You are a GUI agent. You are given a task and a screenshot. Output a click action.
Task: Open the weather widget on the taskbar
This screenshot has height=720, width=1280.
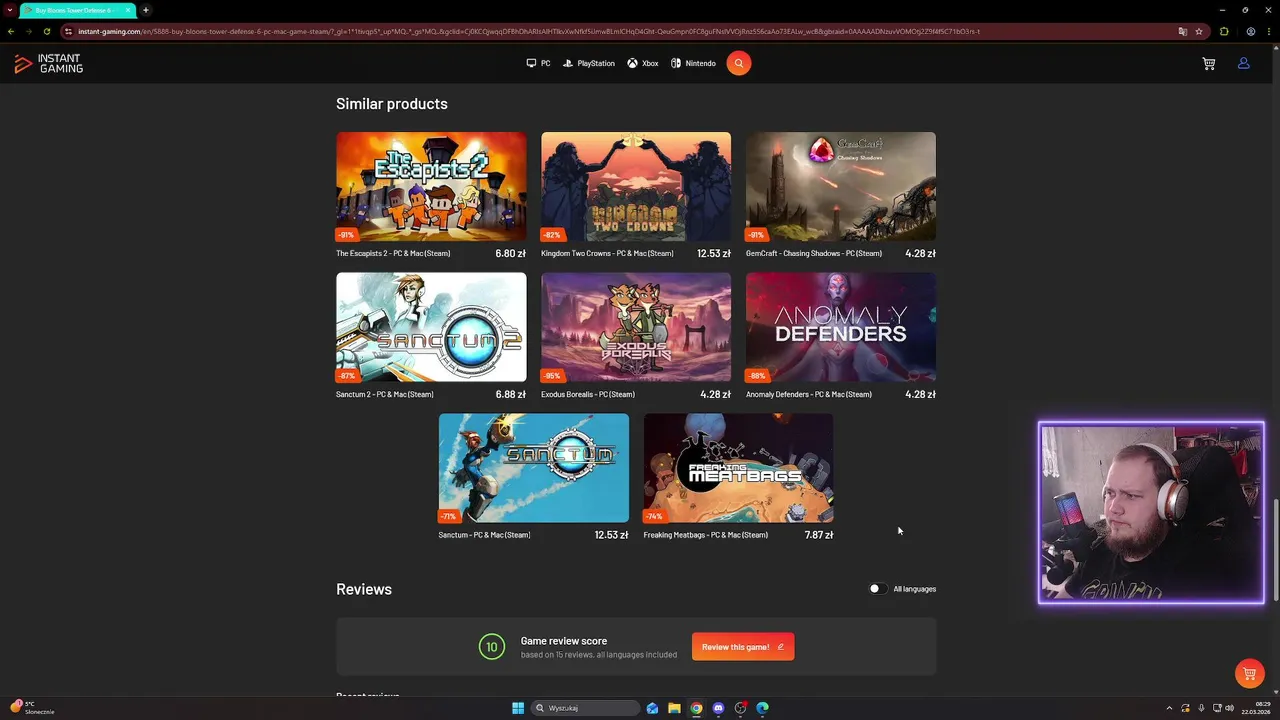pos(32,707)
